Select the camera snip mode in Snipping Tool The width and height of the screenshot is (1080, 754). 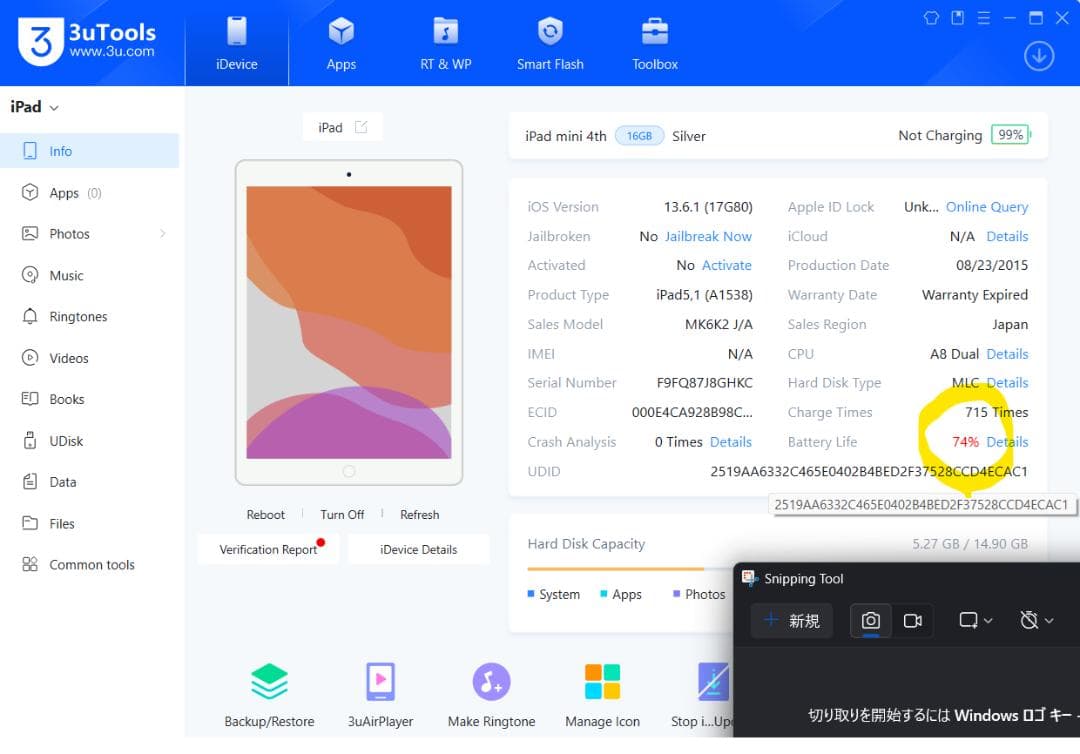[871, 620]
